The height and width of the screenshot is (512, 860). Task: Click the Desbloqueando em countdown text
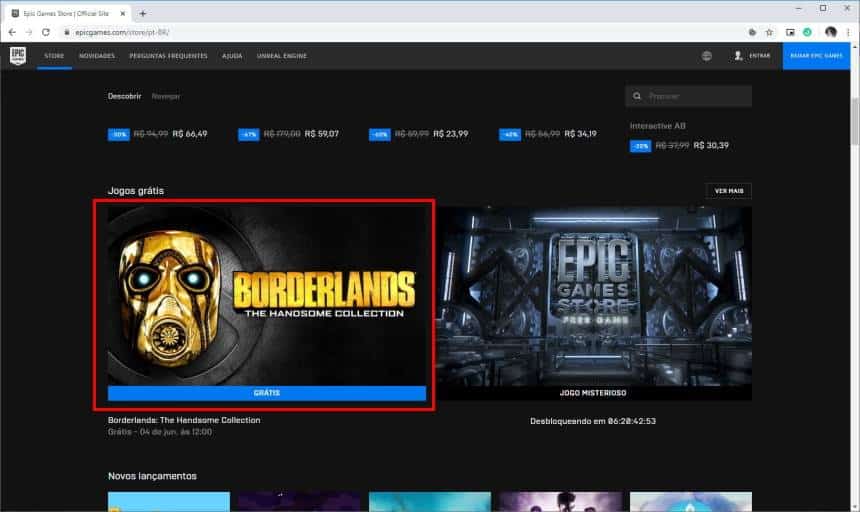coord(593,421)
